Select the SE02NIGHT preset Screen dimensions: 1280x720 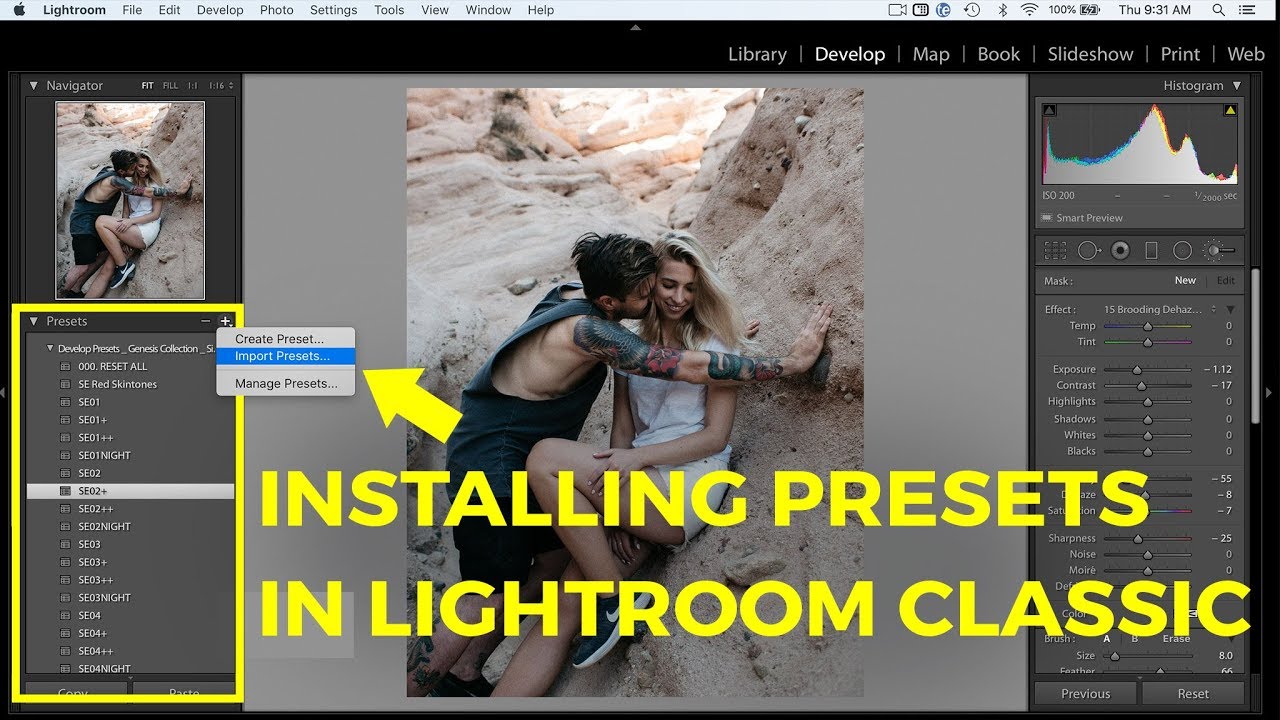coord(104,526)
